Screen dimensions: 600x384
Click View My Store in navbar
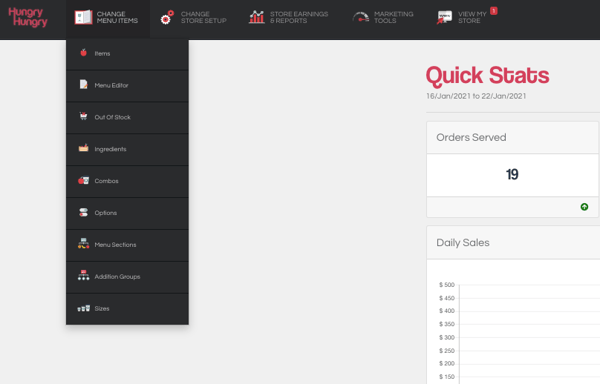click(462, 18)
